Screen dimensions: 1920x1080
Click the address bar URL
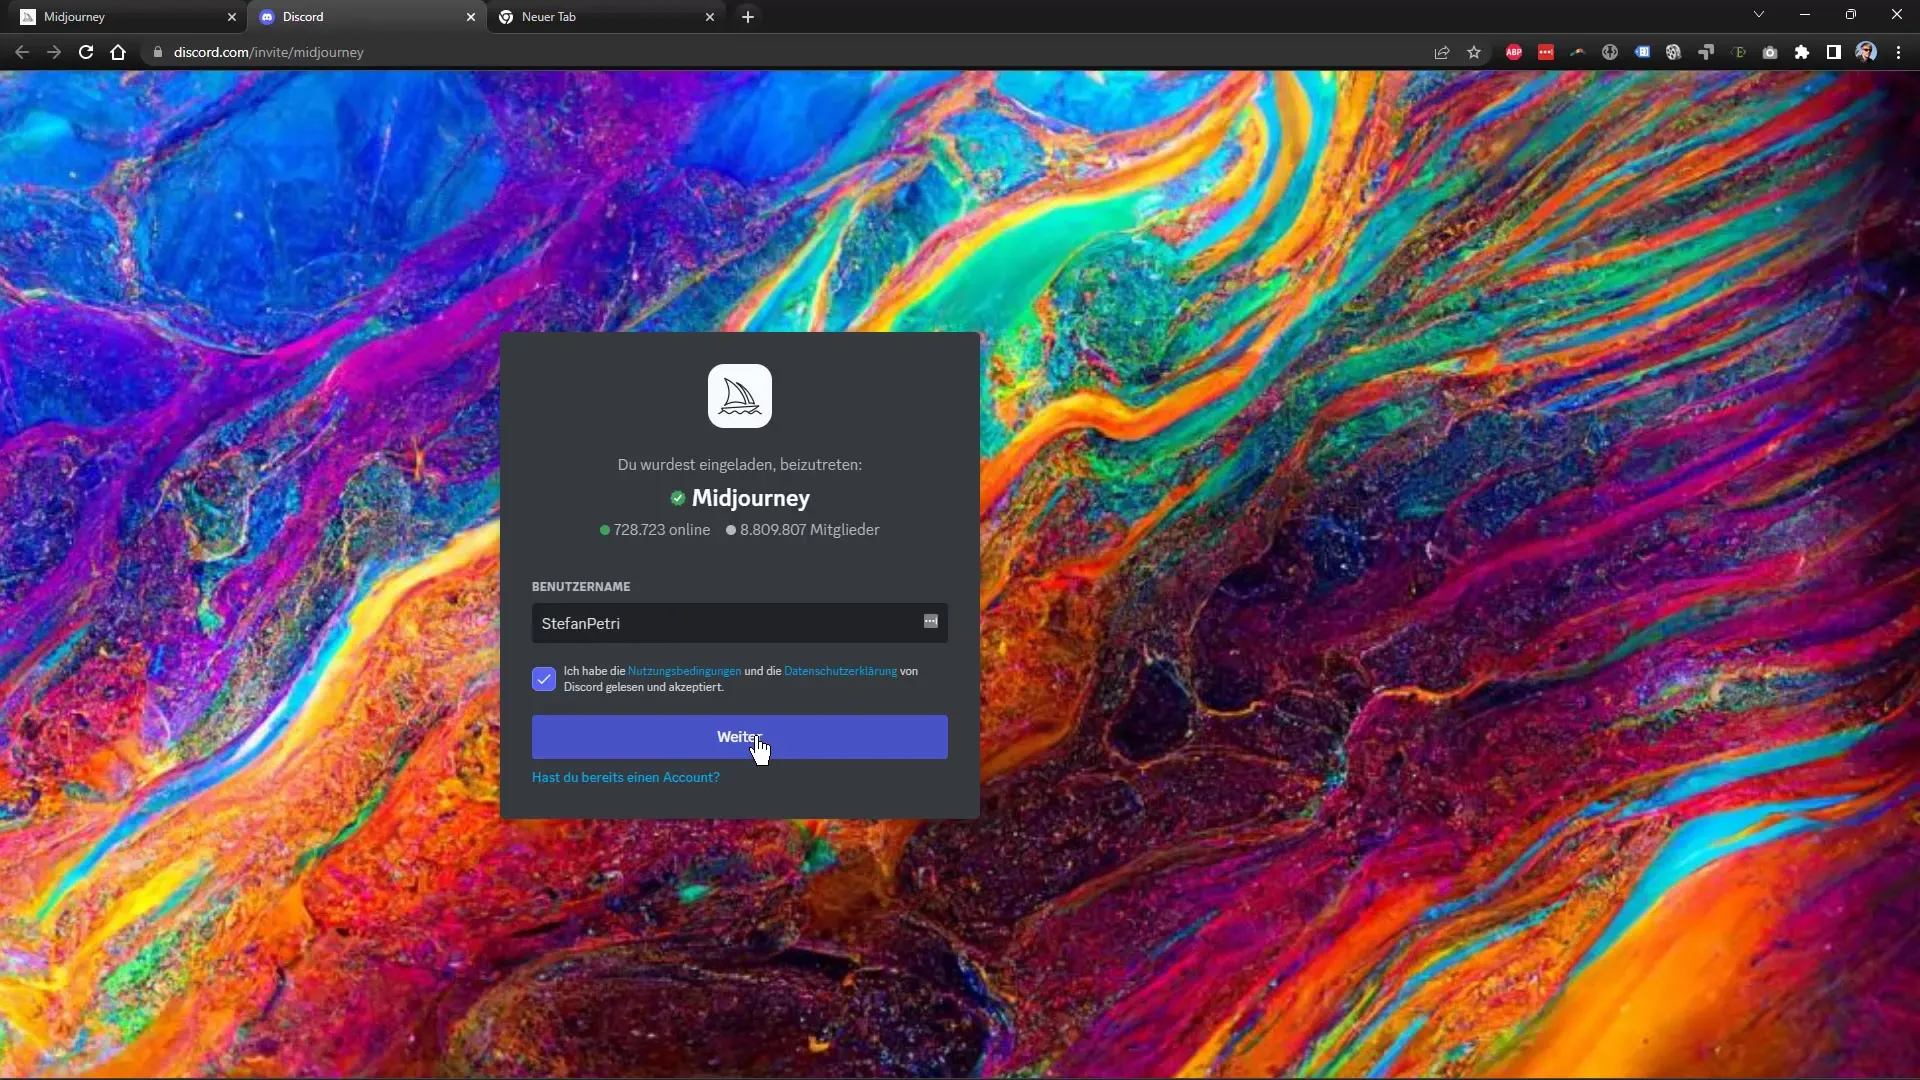point(268,52)
